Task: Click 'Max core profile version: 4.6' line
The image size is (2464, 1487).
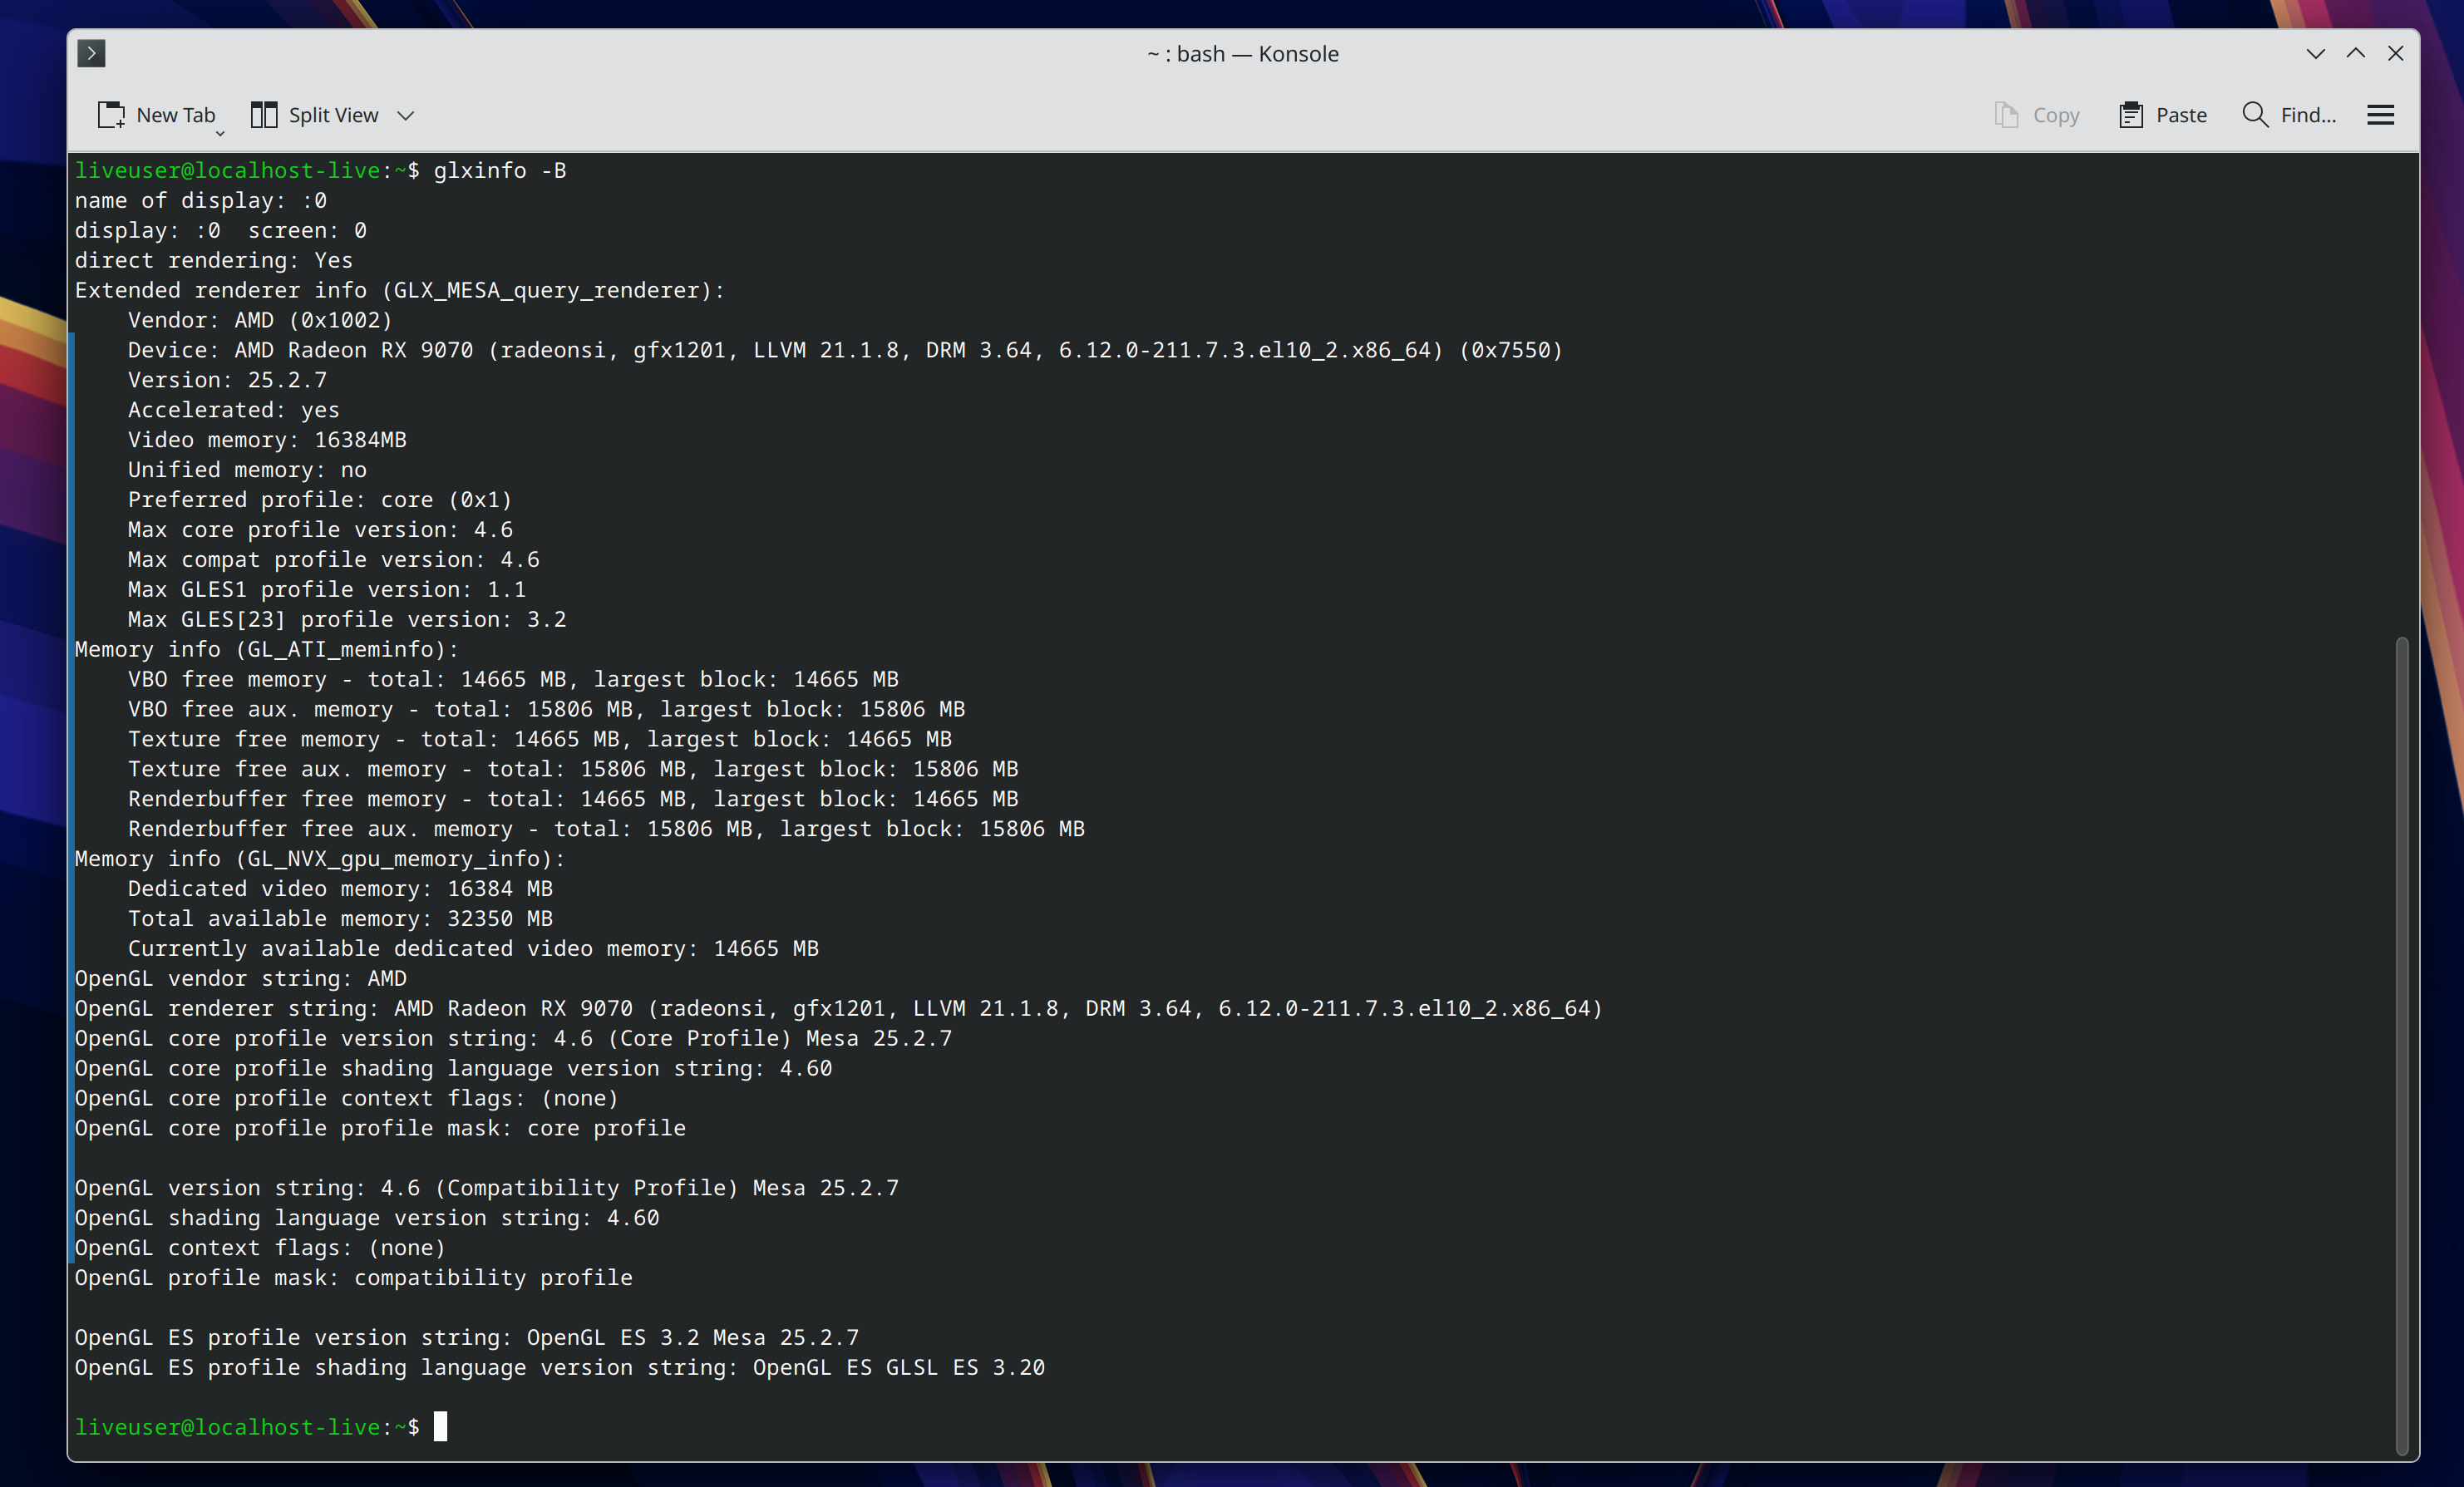Action: (320, 530)
